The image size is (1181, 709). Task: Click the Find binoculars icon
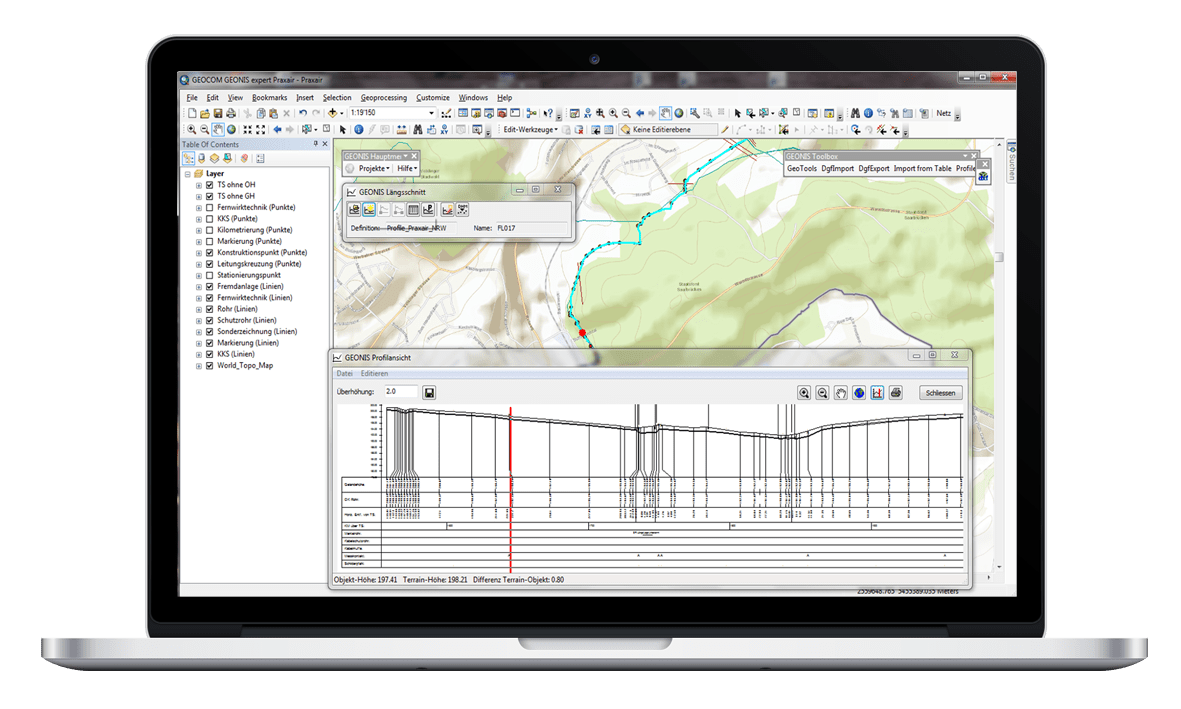(x=417, y=130)
